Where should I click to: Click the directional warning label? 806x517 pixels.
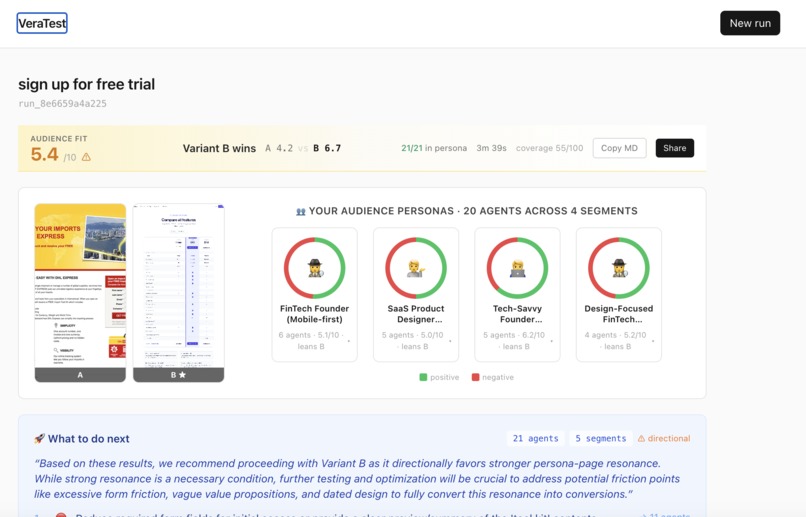[664, 438]
